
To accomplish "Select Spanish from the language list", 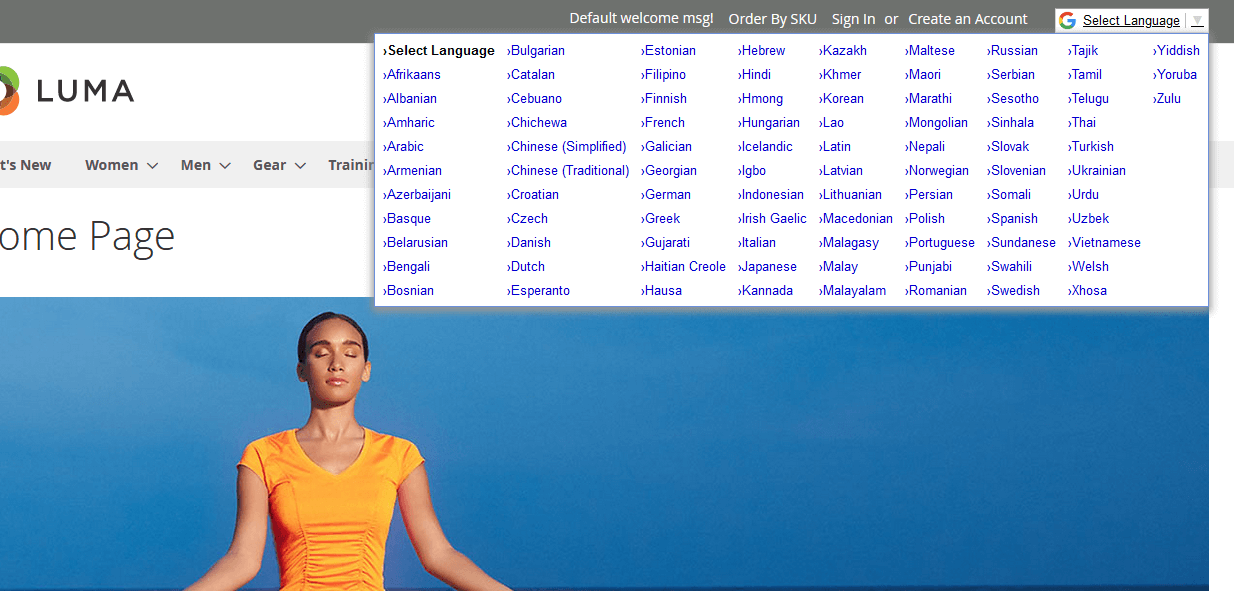I will pyautogui.click(x=1013, y=218).
